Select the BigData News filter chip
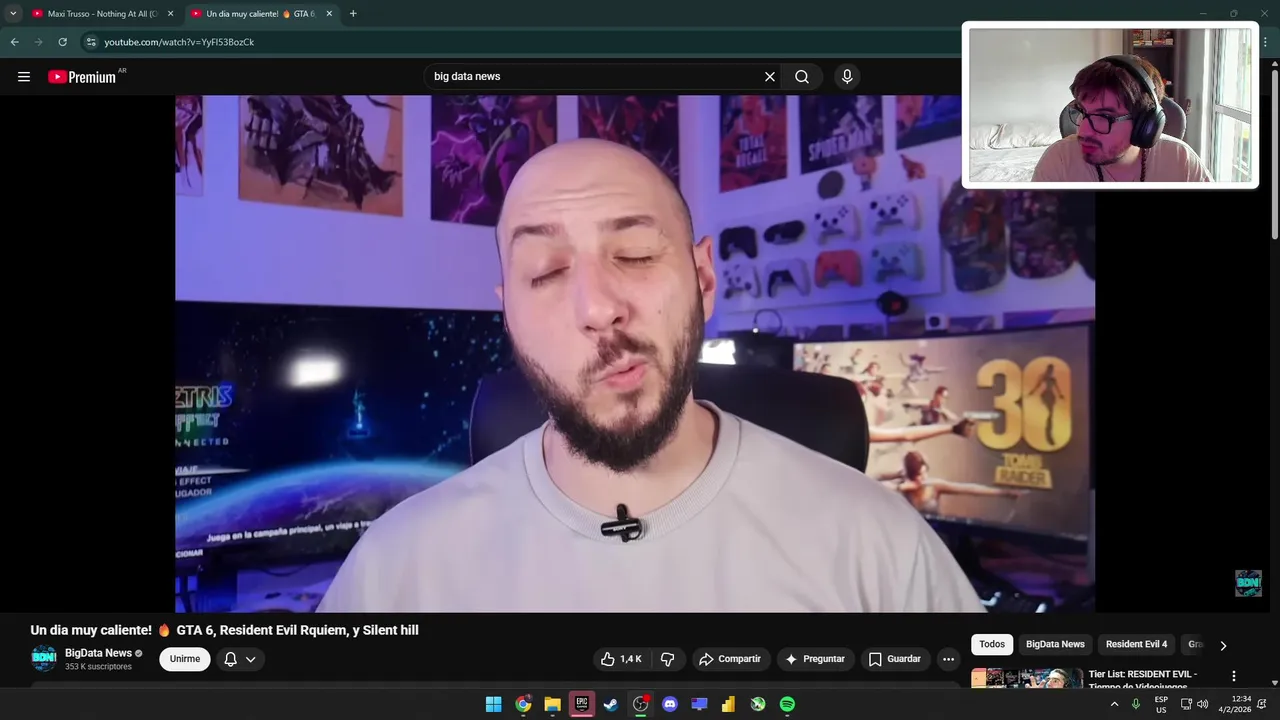Image resolution: width=1280 pixels, height=720 pixels. 1055,645
